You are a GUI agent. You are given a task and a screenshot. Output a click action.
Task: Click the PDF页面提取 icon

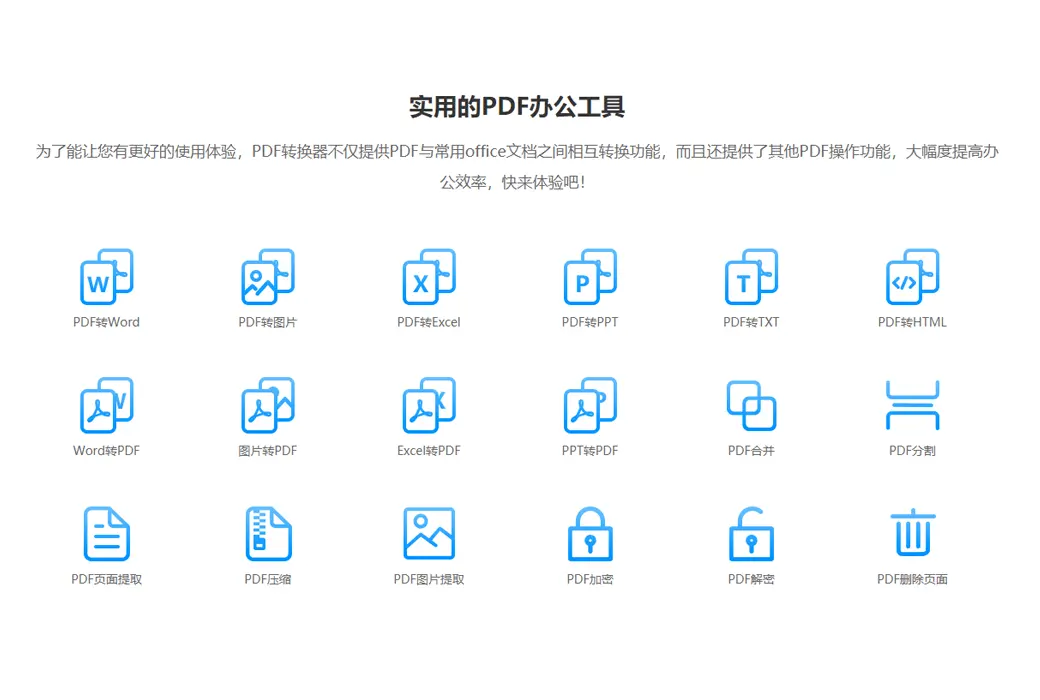(x=107, y=534)
